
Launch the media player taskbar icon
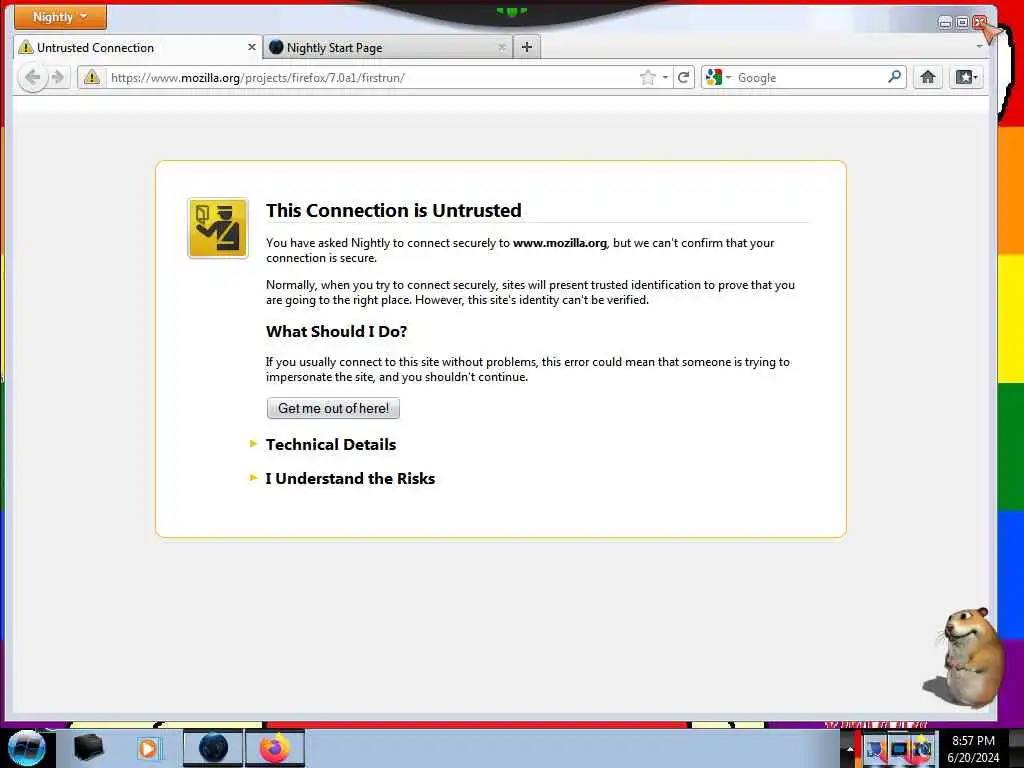click(148, 748)
